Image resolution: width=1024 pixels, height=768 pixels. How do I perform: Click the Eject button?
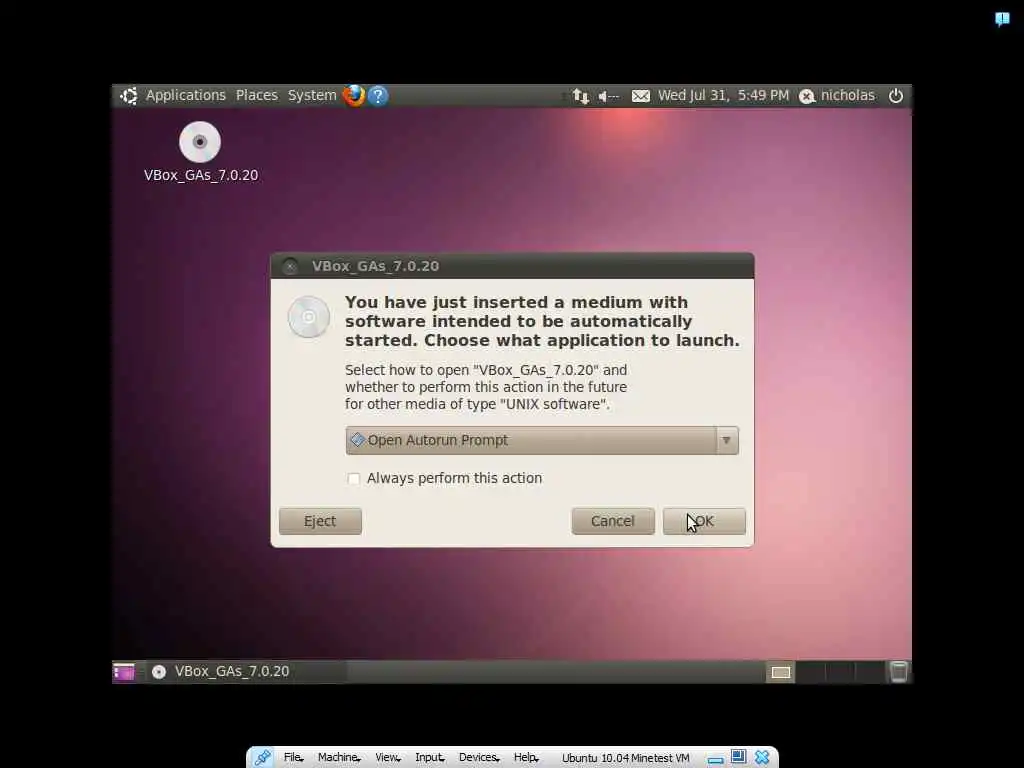pyautogui.click(x=320, y=521)
